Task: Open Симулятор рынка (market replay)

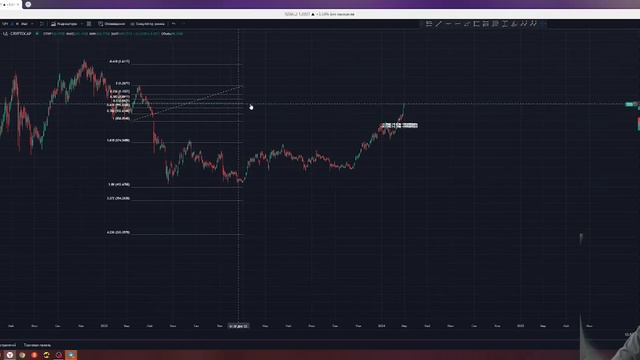Action: [x=147, y=24]
